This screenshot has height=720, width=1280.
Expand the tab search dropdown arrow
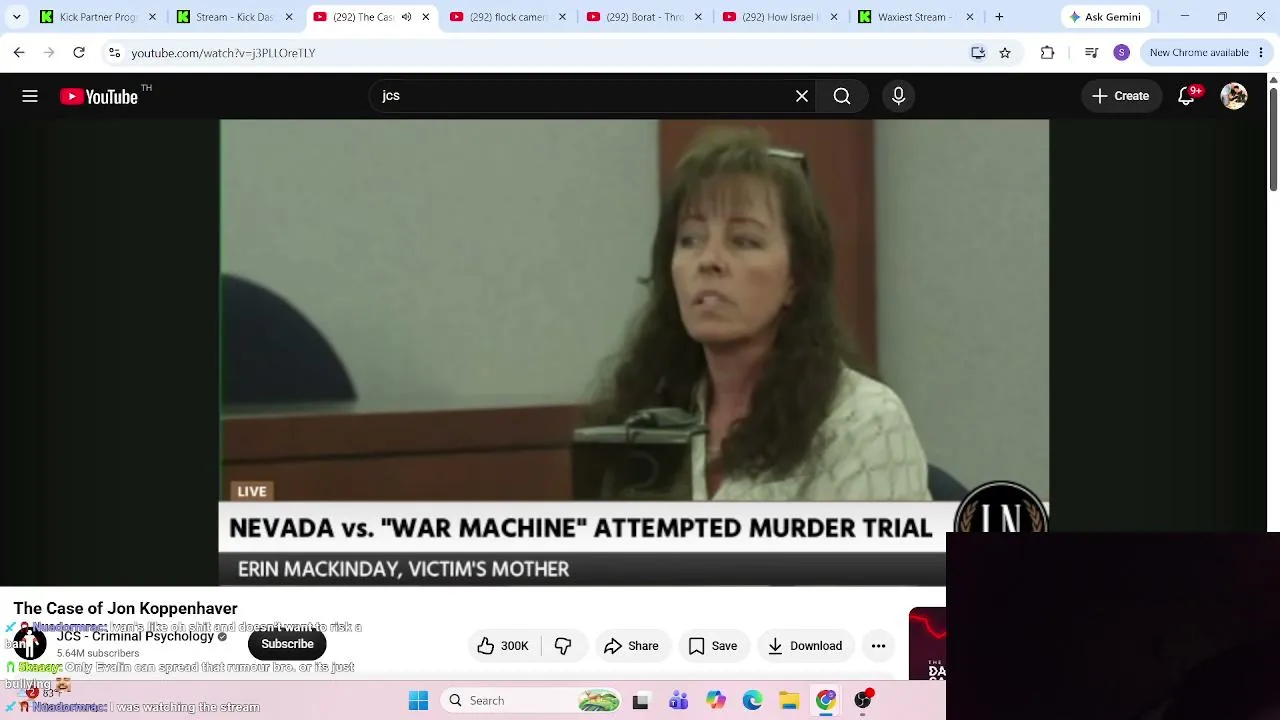(16, 17)
